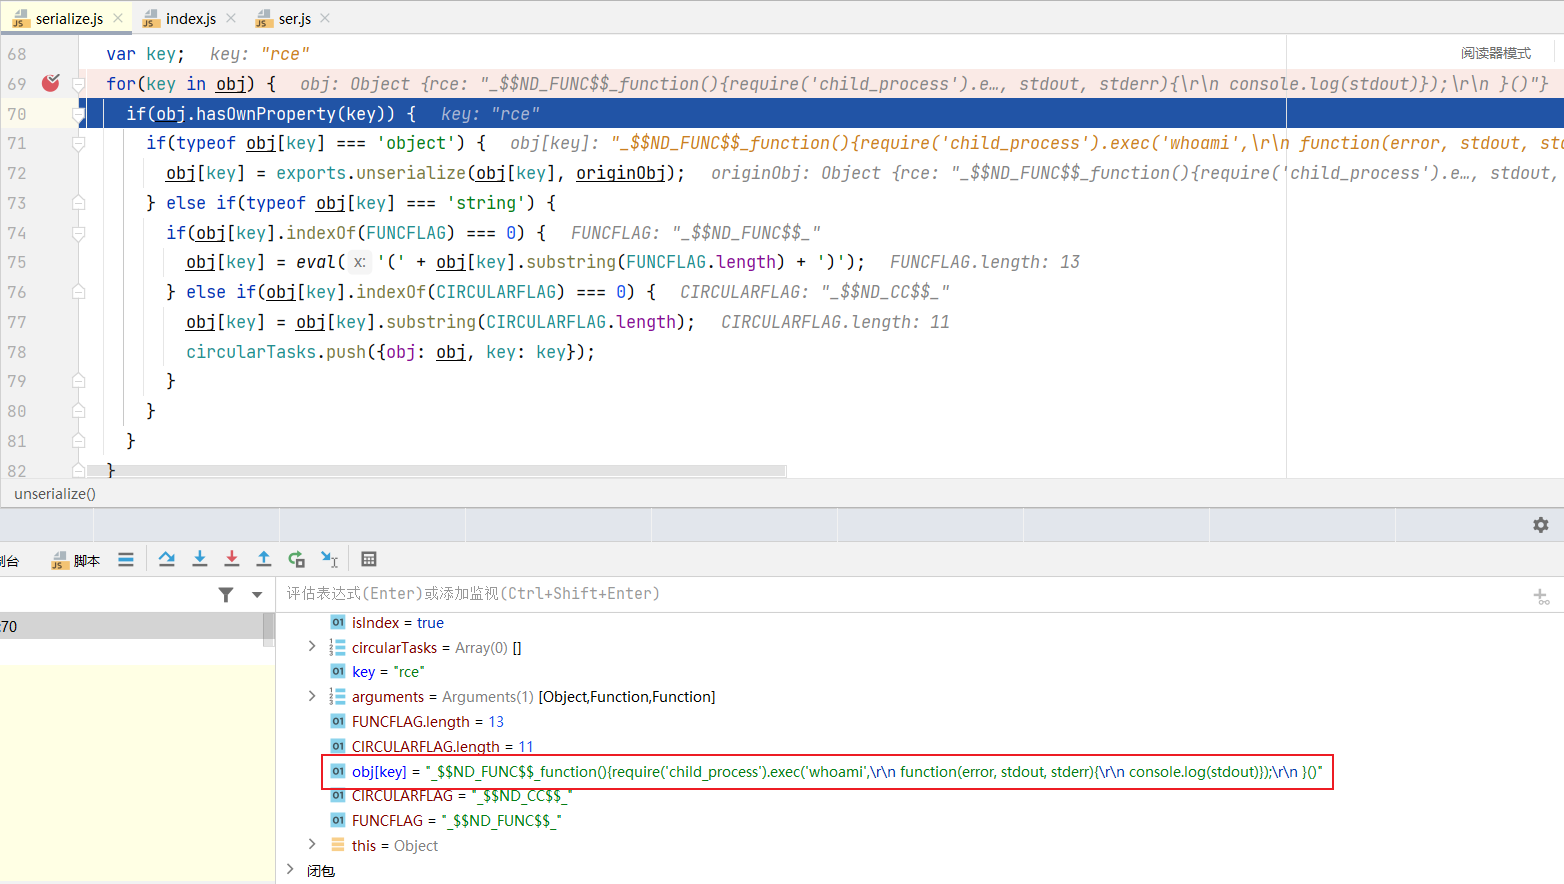Click exports.unserialize on line 72
Viewport: 1564px width, 884px height.
371,173
